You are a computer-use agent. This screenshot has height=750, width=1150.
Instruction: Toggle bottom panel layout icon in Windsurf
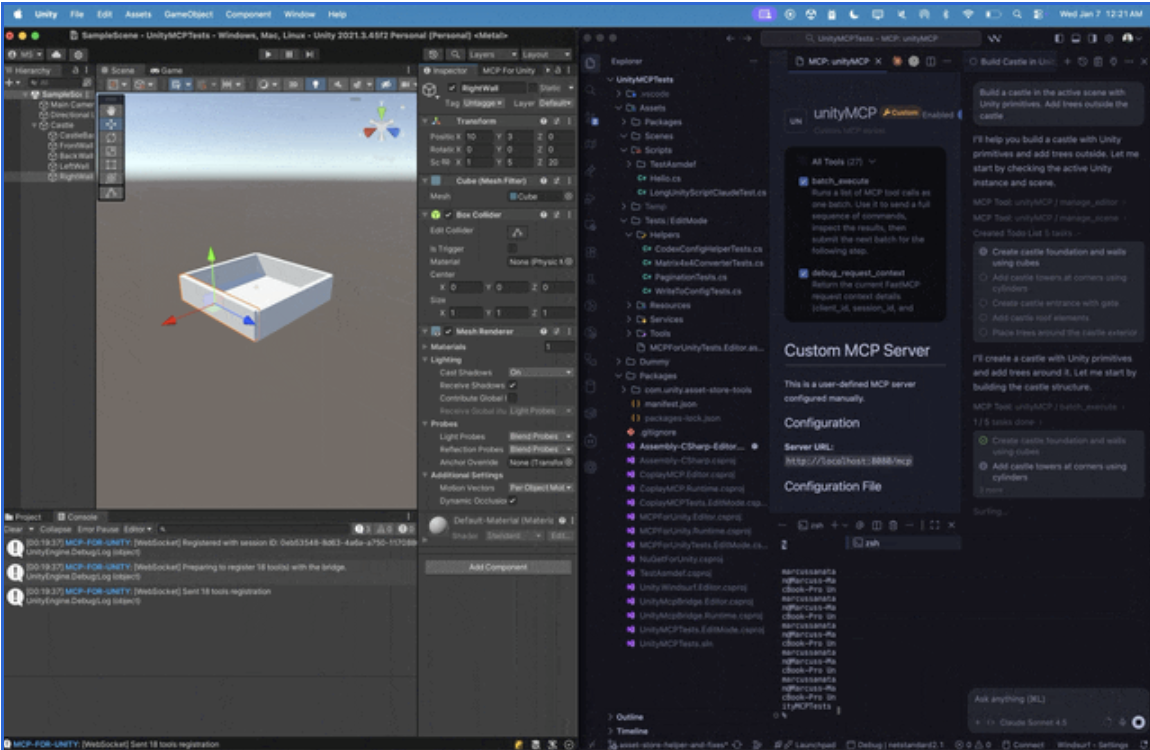(x=1076, y=38)
